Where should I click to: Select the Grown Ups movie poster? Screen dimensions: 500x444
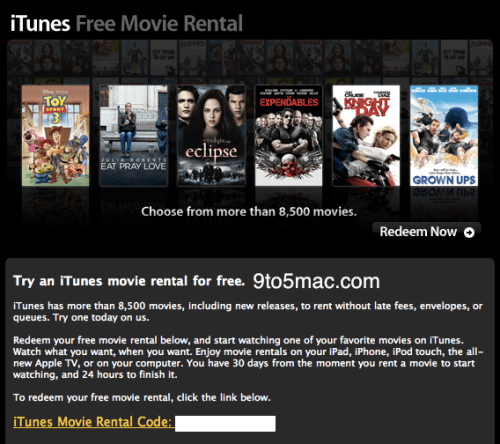pyautogui.click(x=444, y=135)
